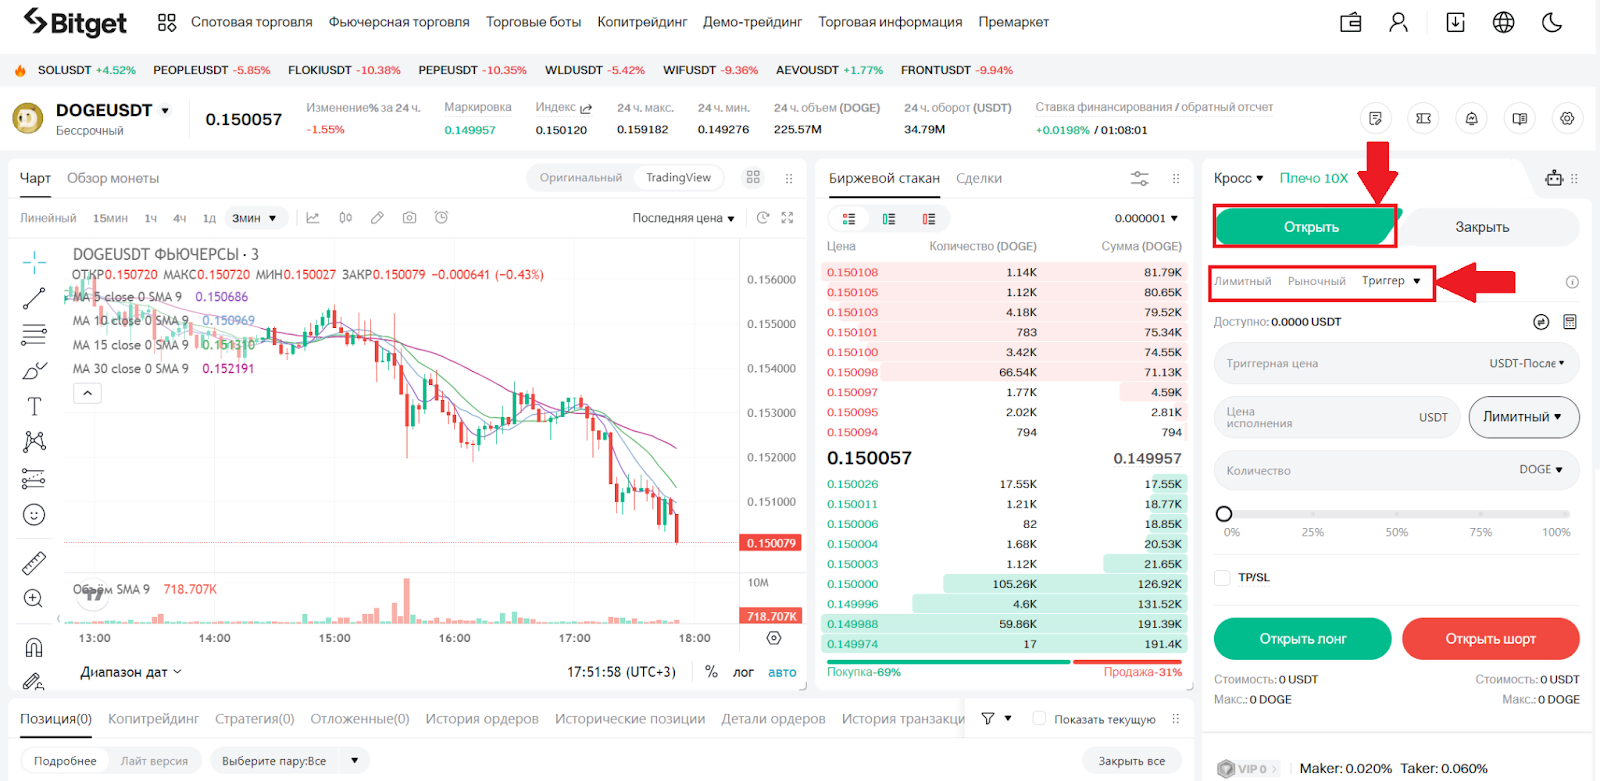Open the DOGE quantity unit dropdown

[1541, 469]
